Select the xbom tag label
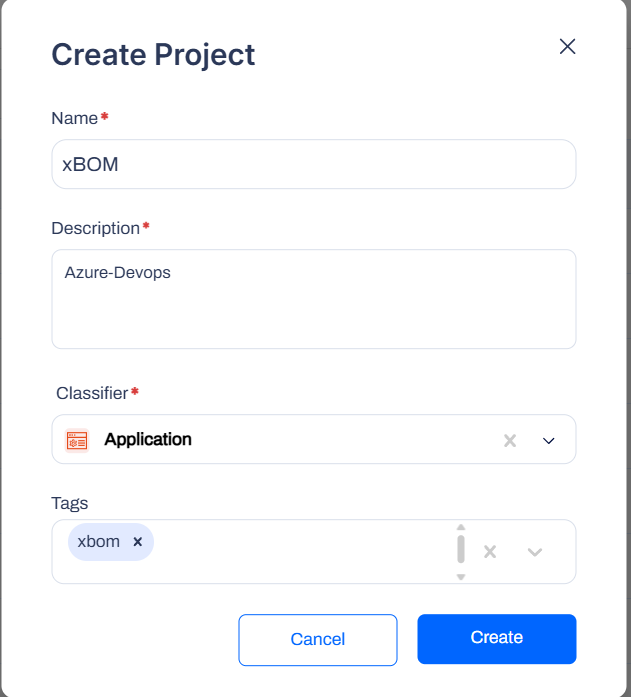 [98, 541]
